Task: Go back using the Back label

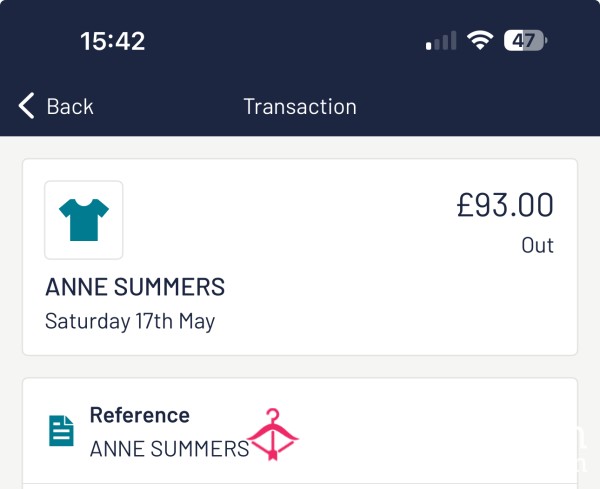Action: (x=70, y=106)
